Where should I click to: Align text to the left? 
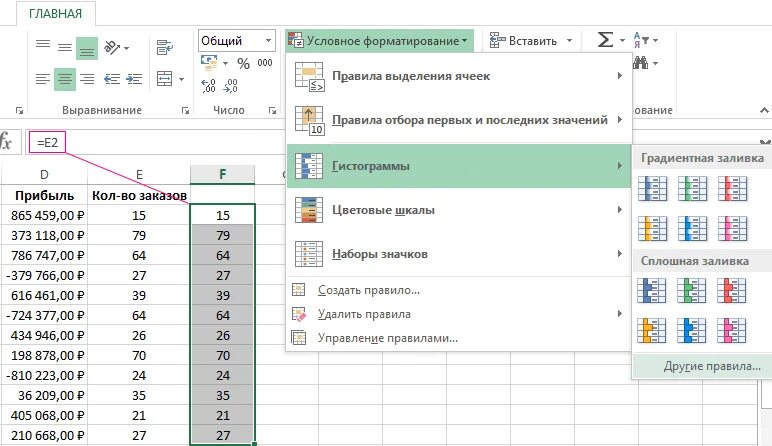[x=43, y=79]
